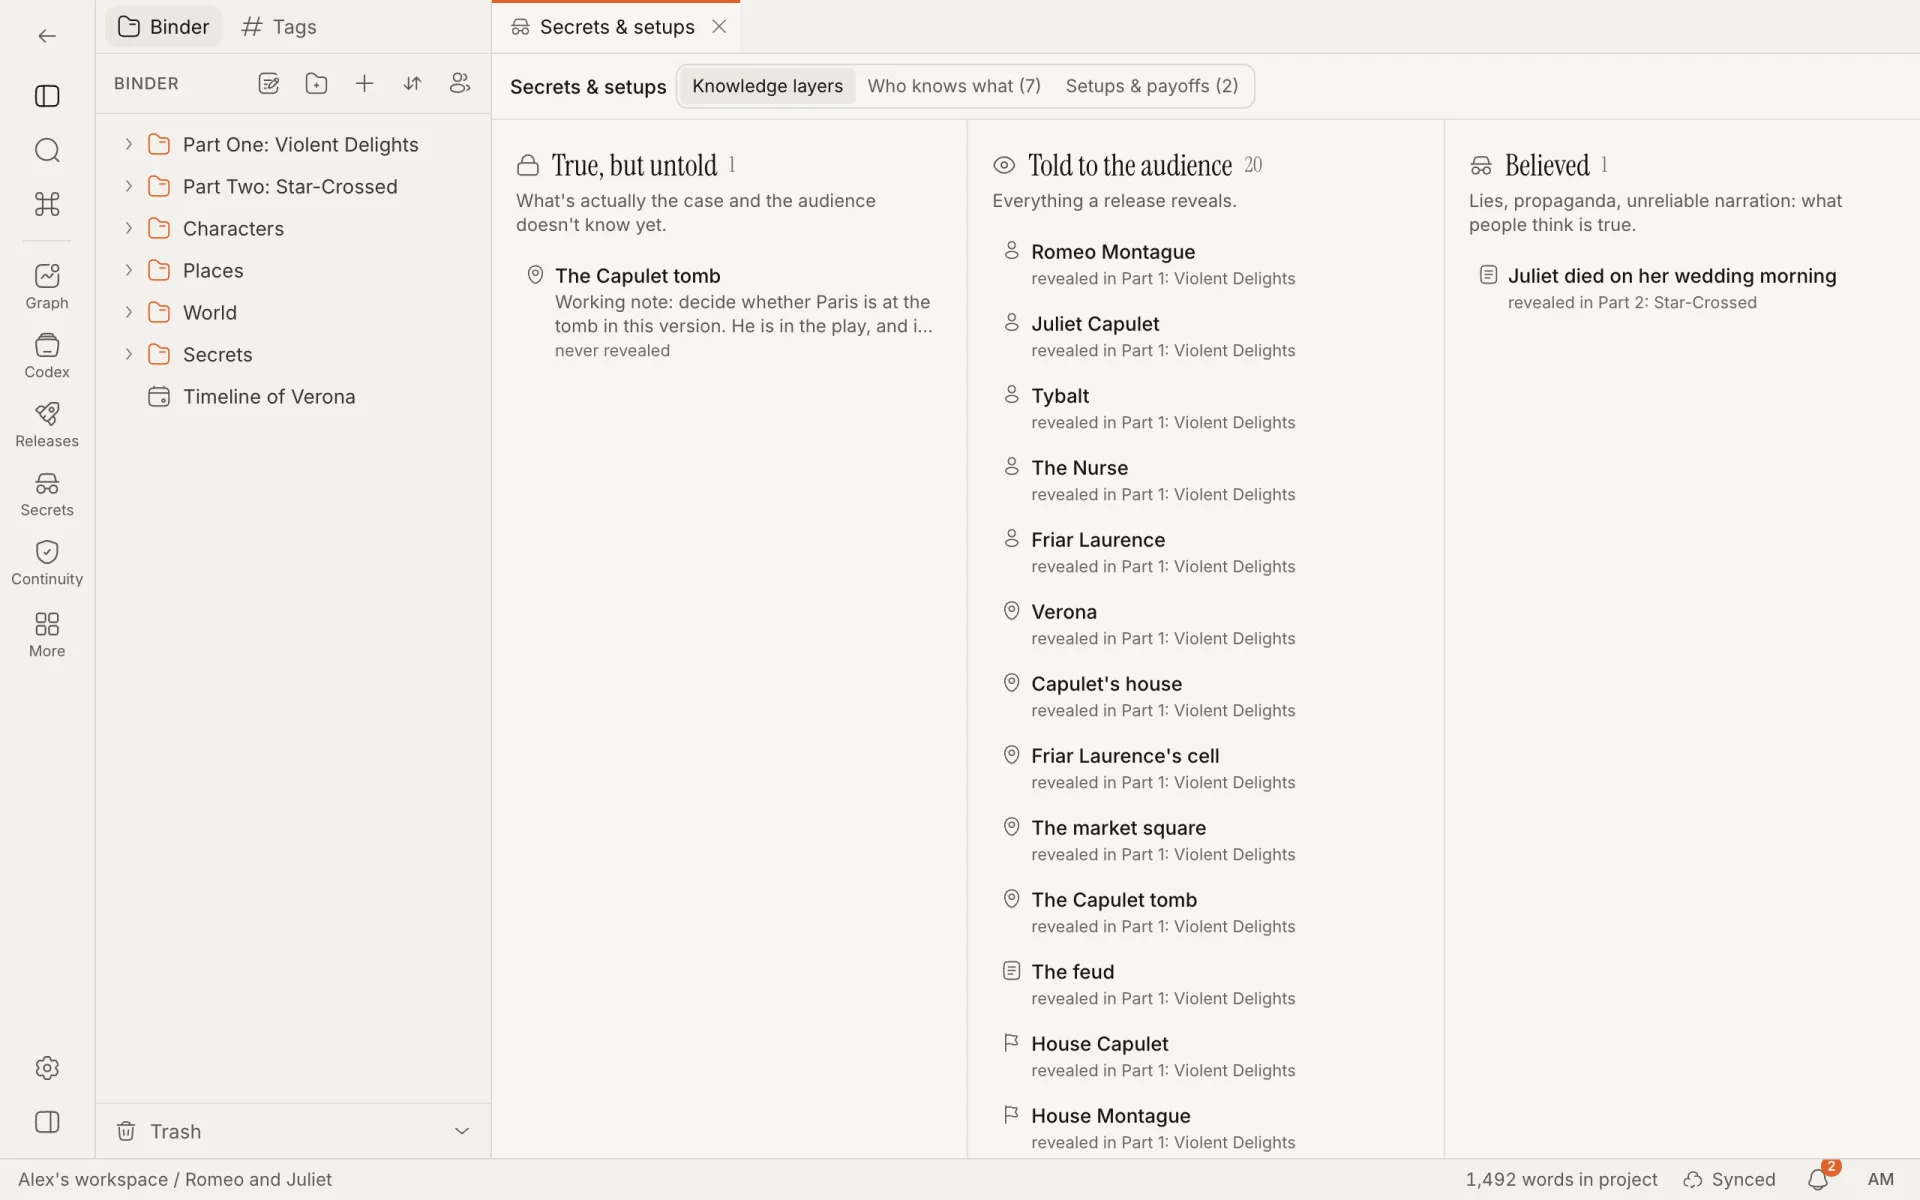Toggle the left sidebar panel icon
The image size is (1920, 1200).
pyautogui.click(x=47, y=96)
